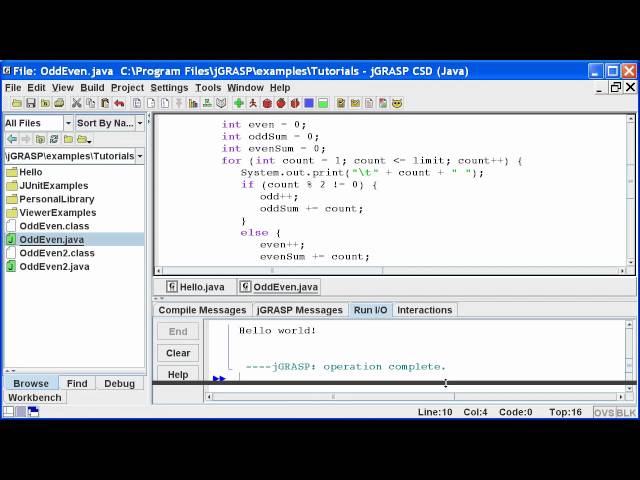Click the Save floppy disk icon

[x=31, y=103]
